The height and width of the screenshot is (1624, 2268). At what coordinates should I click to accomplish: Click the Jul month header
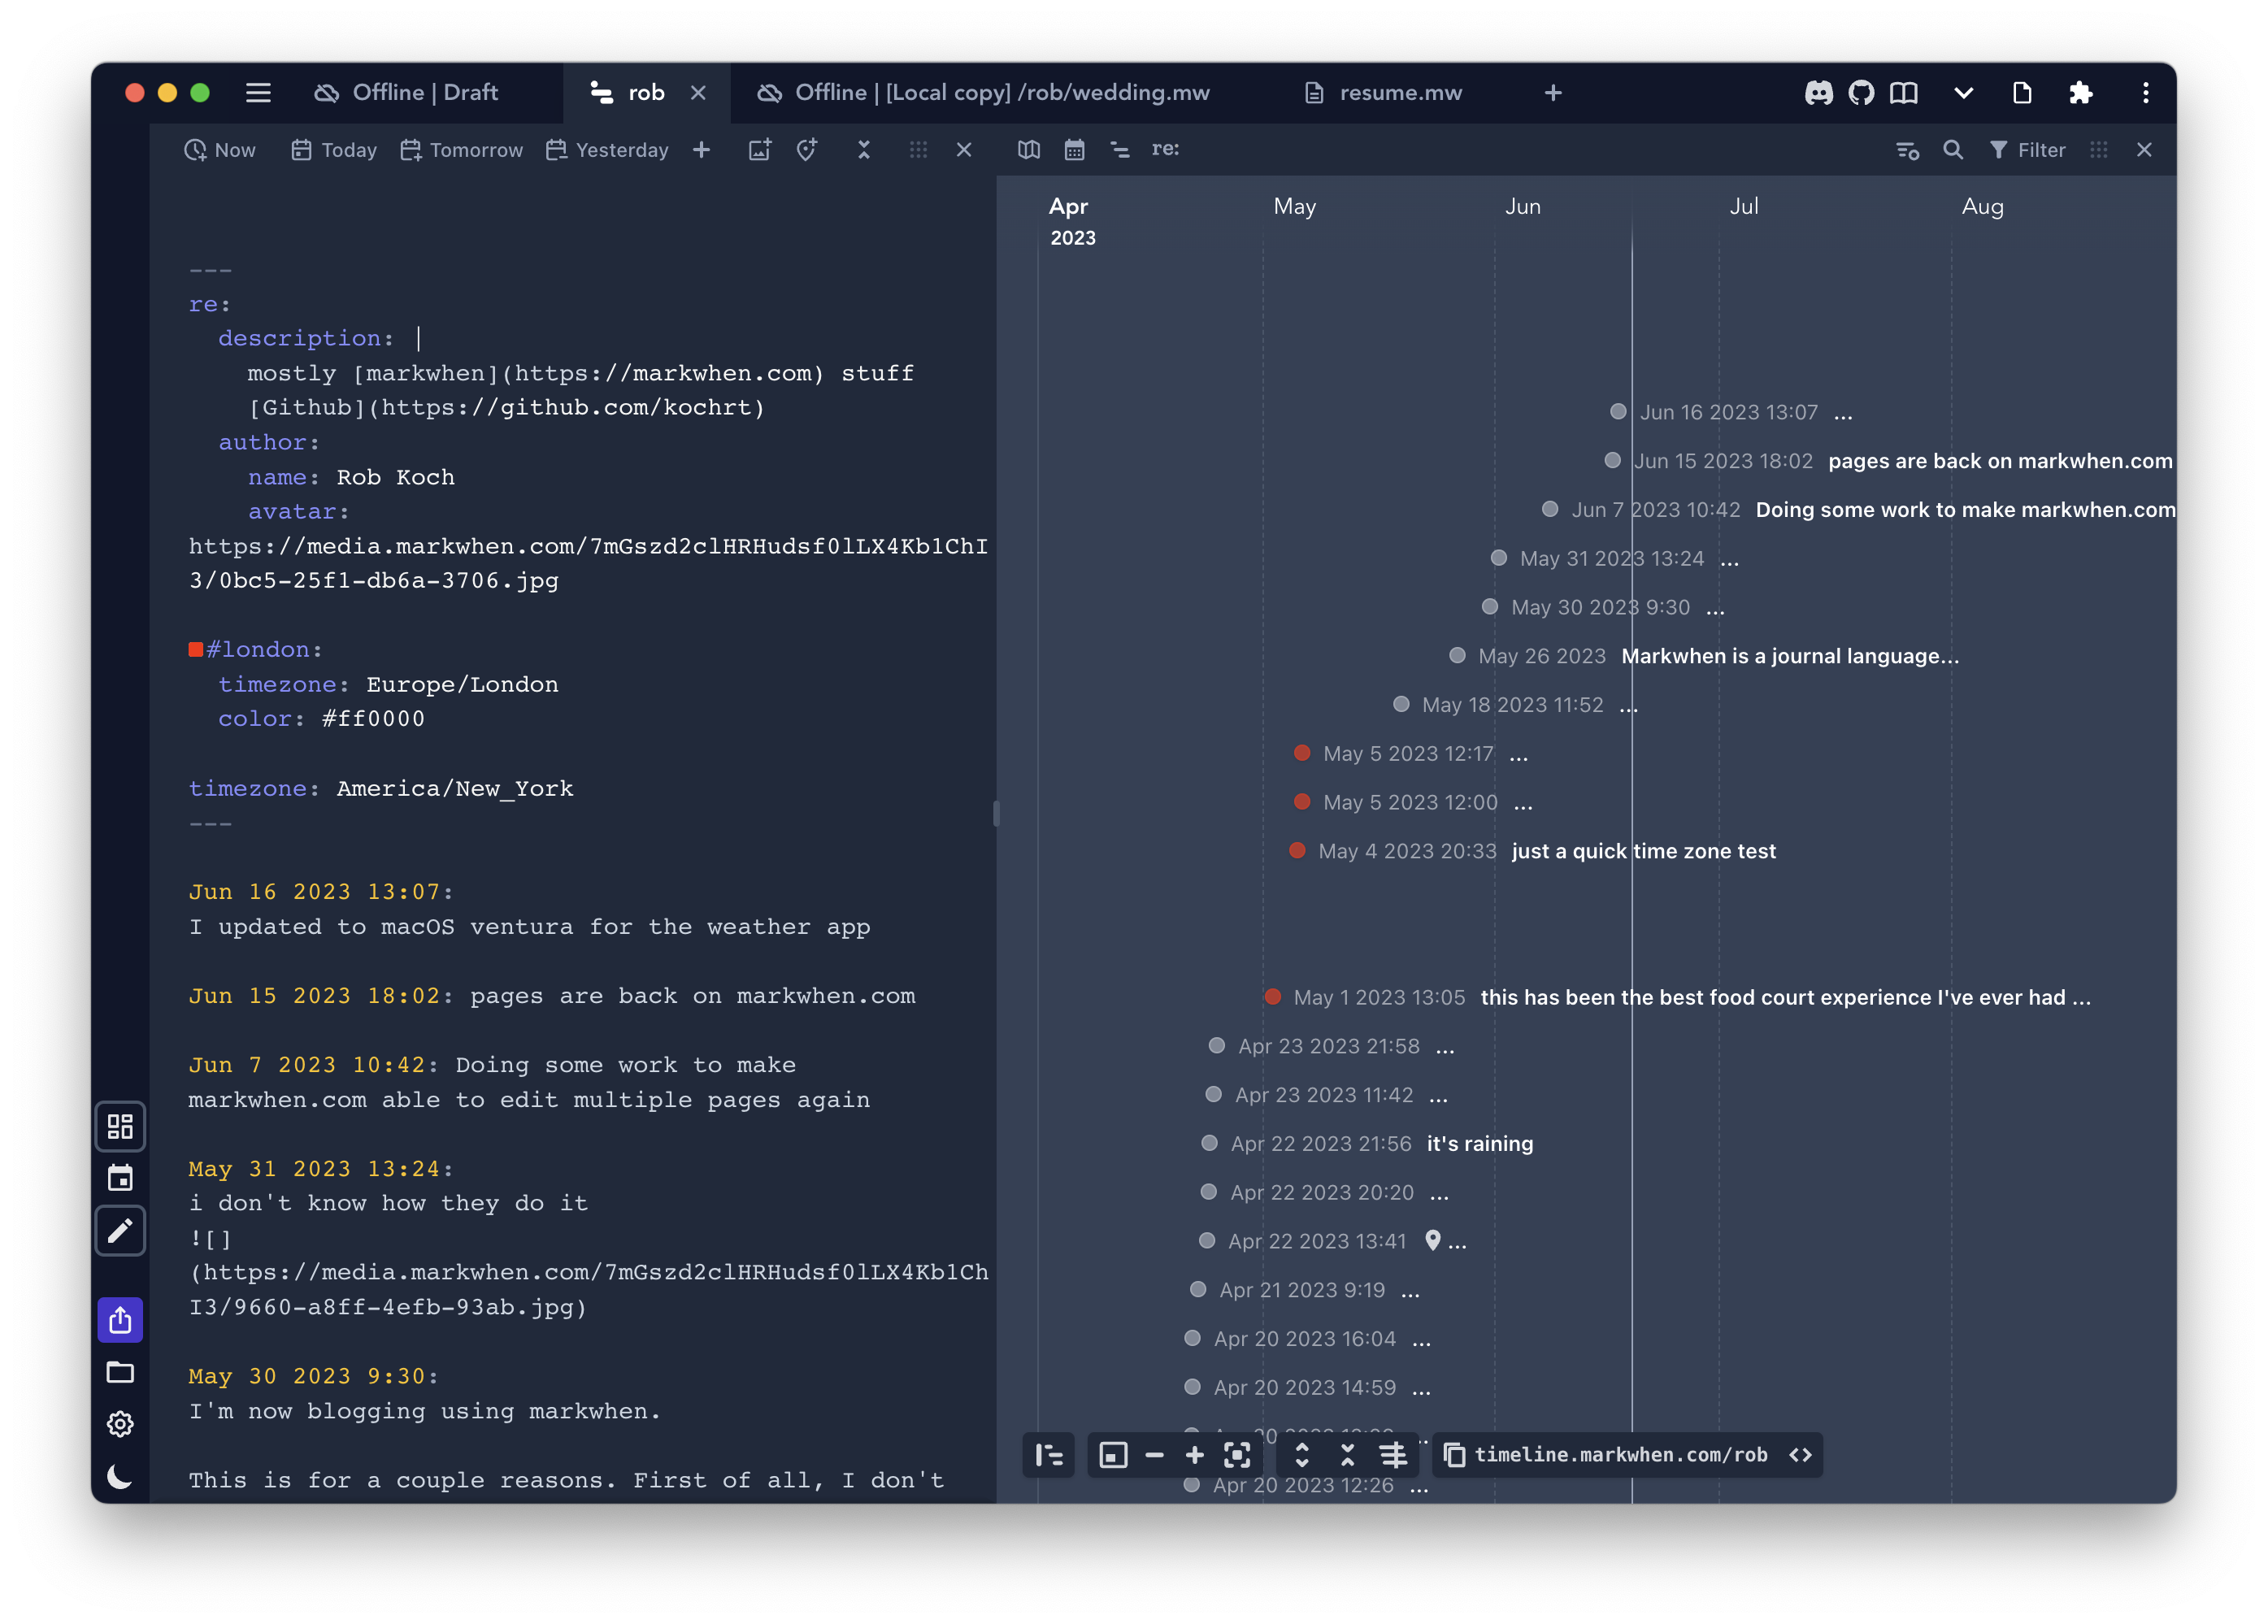(x=1743, y=206)
